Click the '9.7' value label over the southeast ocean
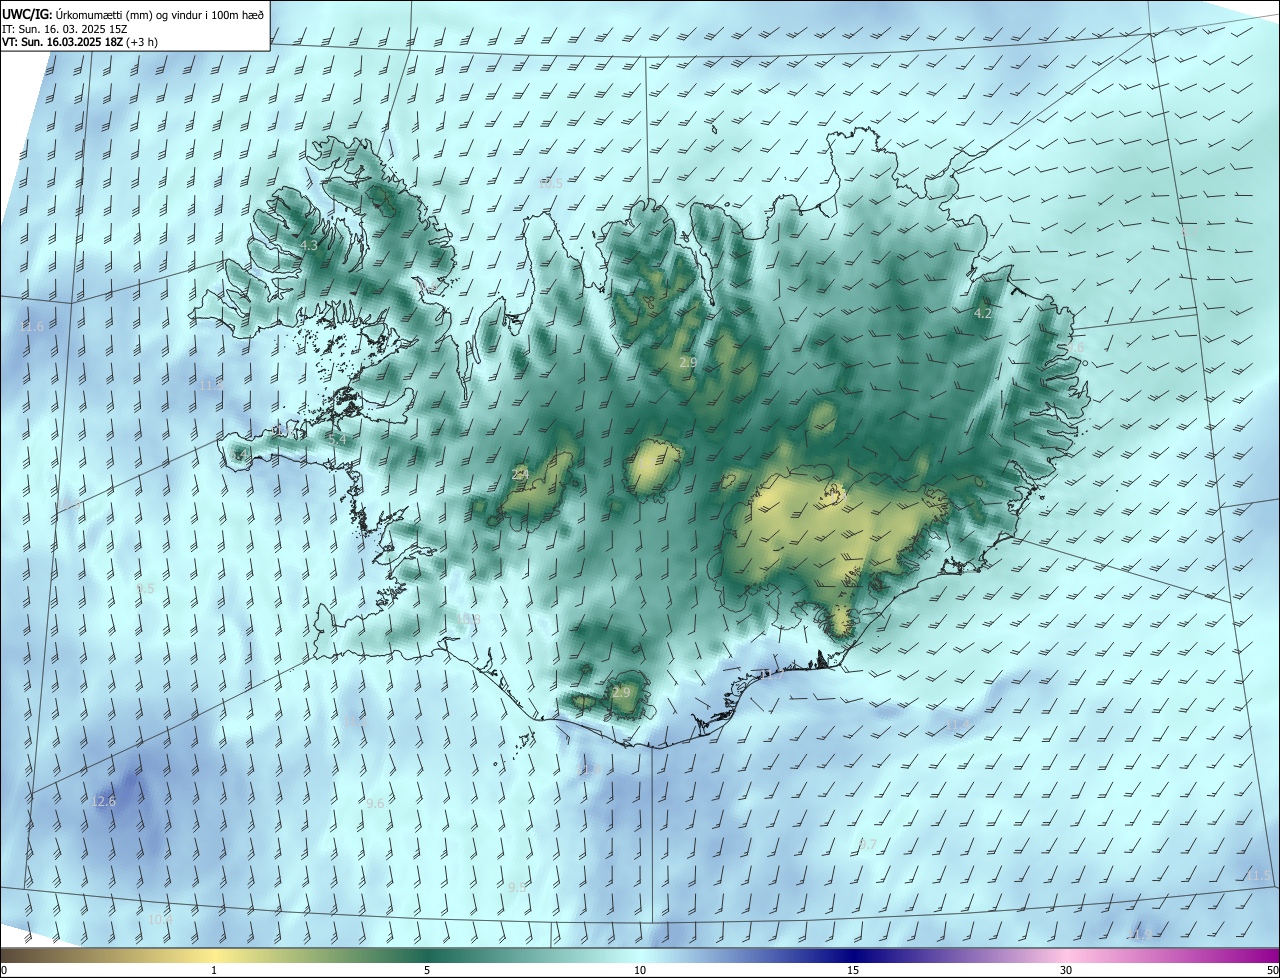The height and width of the screenshot is (978, 1280). coord(867,845)
